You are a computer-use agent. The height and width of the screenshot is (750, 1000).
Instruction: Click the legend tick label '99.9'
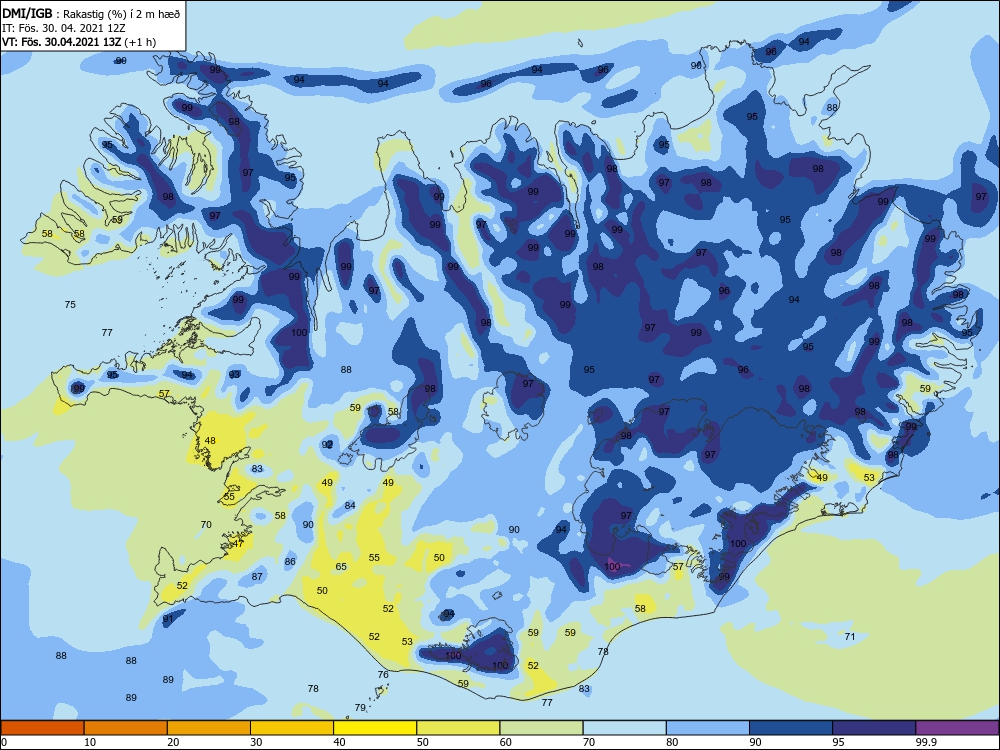(x=926, y=742)
